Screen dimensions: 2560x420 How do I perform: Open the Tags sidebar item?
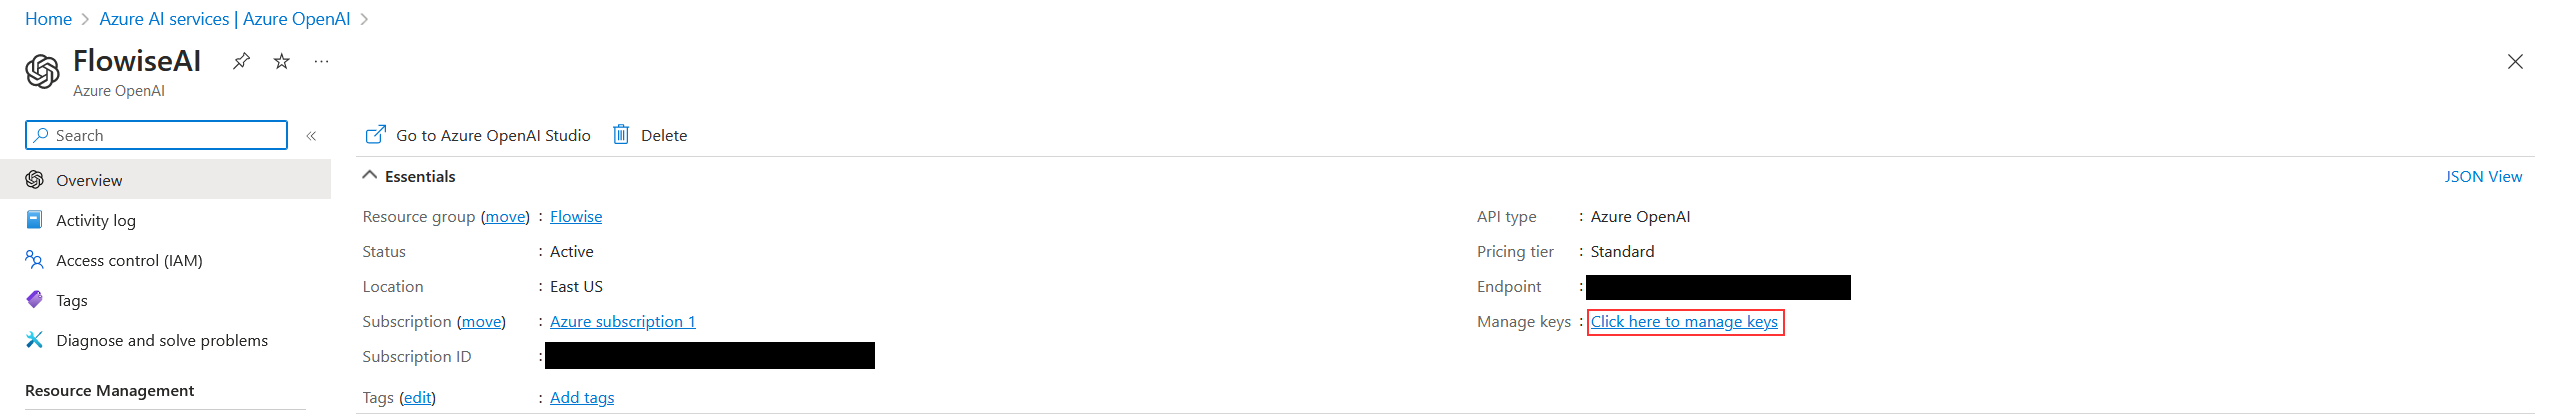[x=71, y=300]
